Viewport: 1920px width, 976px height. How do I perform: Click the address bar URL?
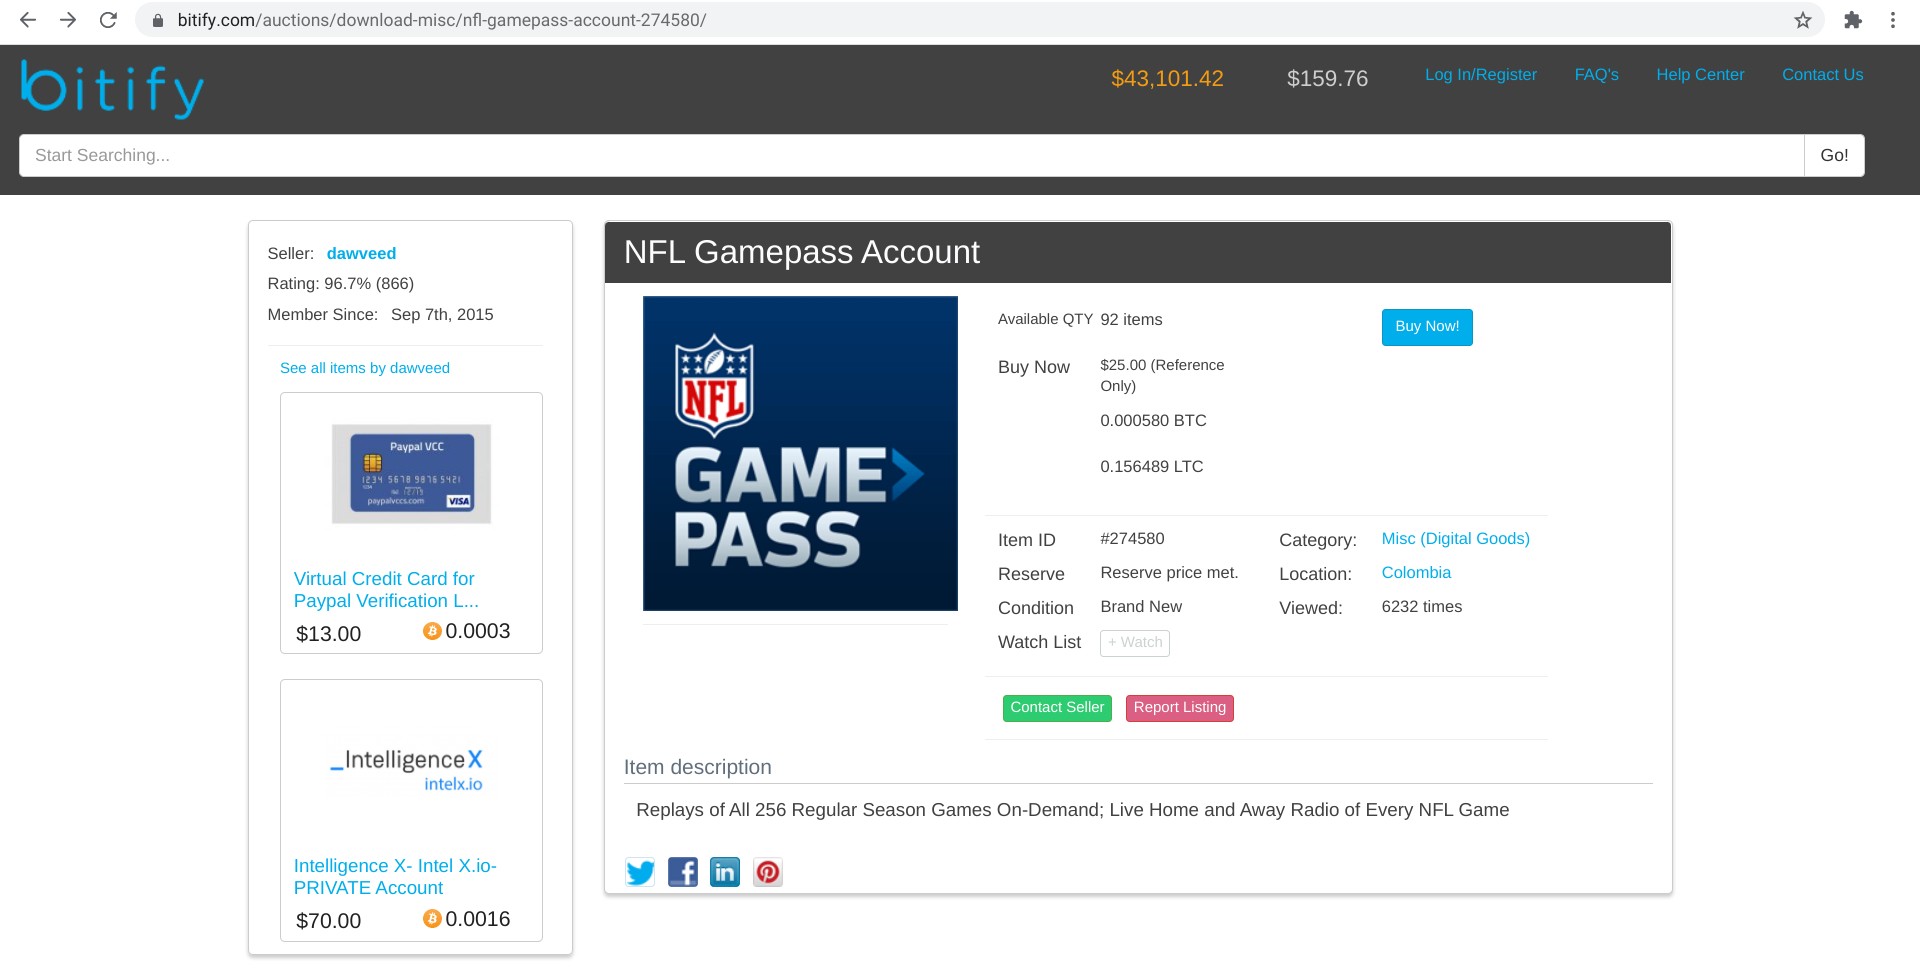pos(442,20)
